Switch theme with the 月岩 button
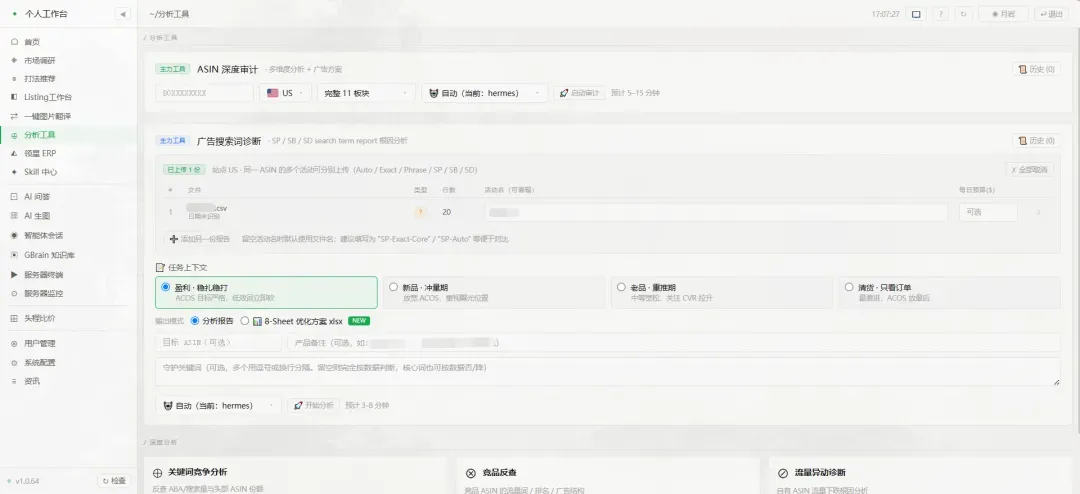This screenshot has width=1080, height=494. 1003,14
